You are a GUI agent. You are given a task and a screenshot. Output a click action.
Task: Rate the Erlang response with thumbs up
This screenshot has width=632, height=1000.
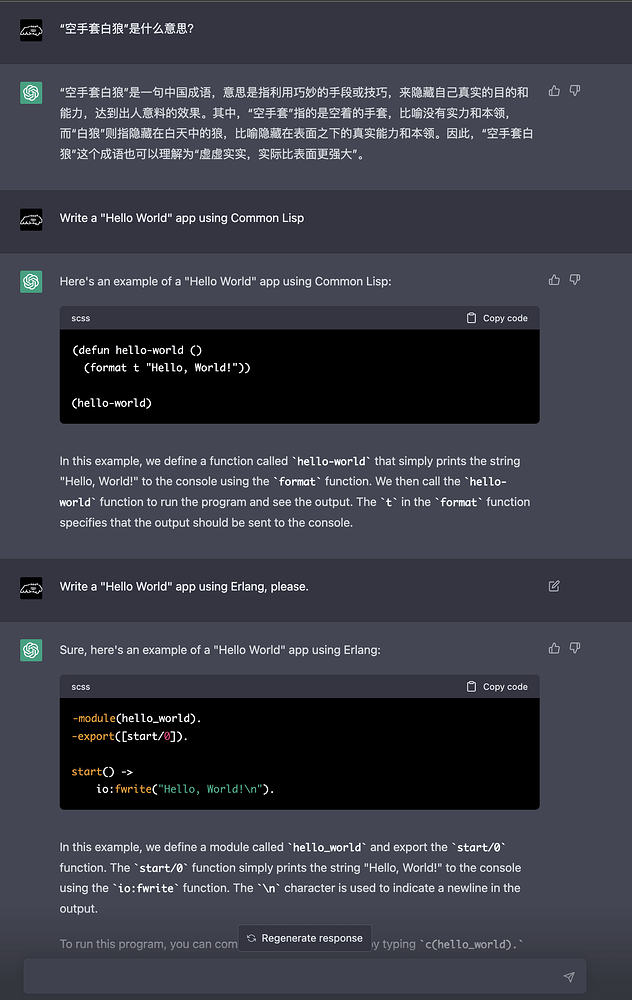click(x=554, y=648)
